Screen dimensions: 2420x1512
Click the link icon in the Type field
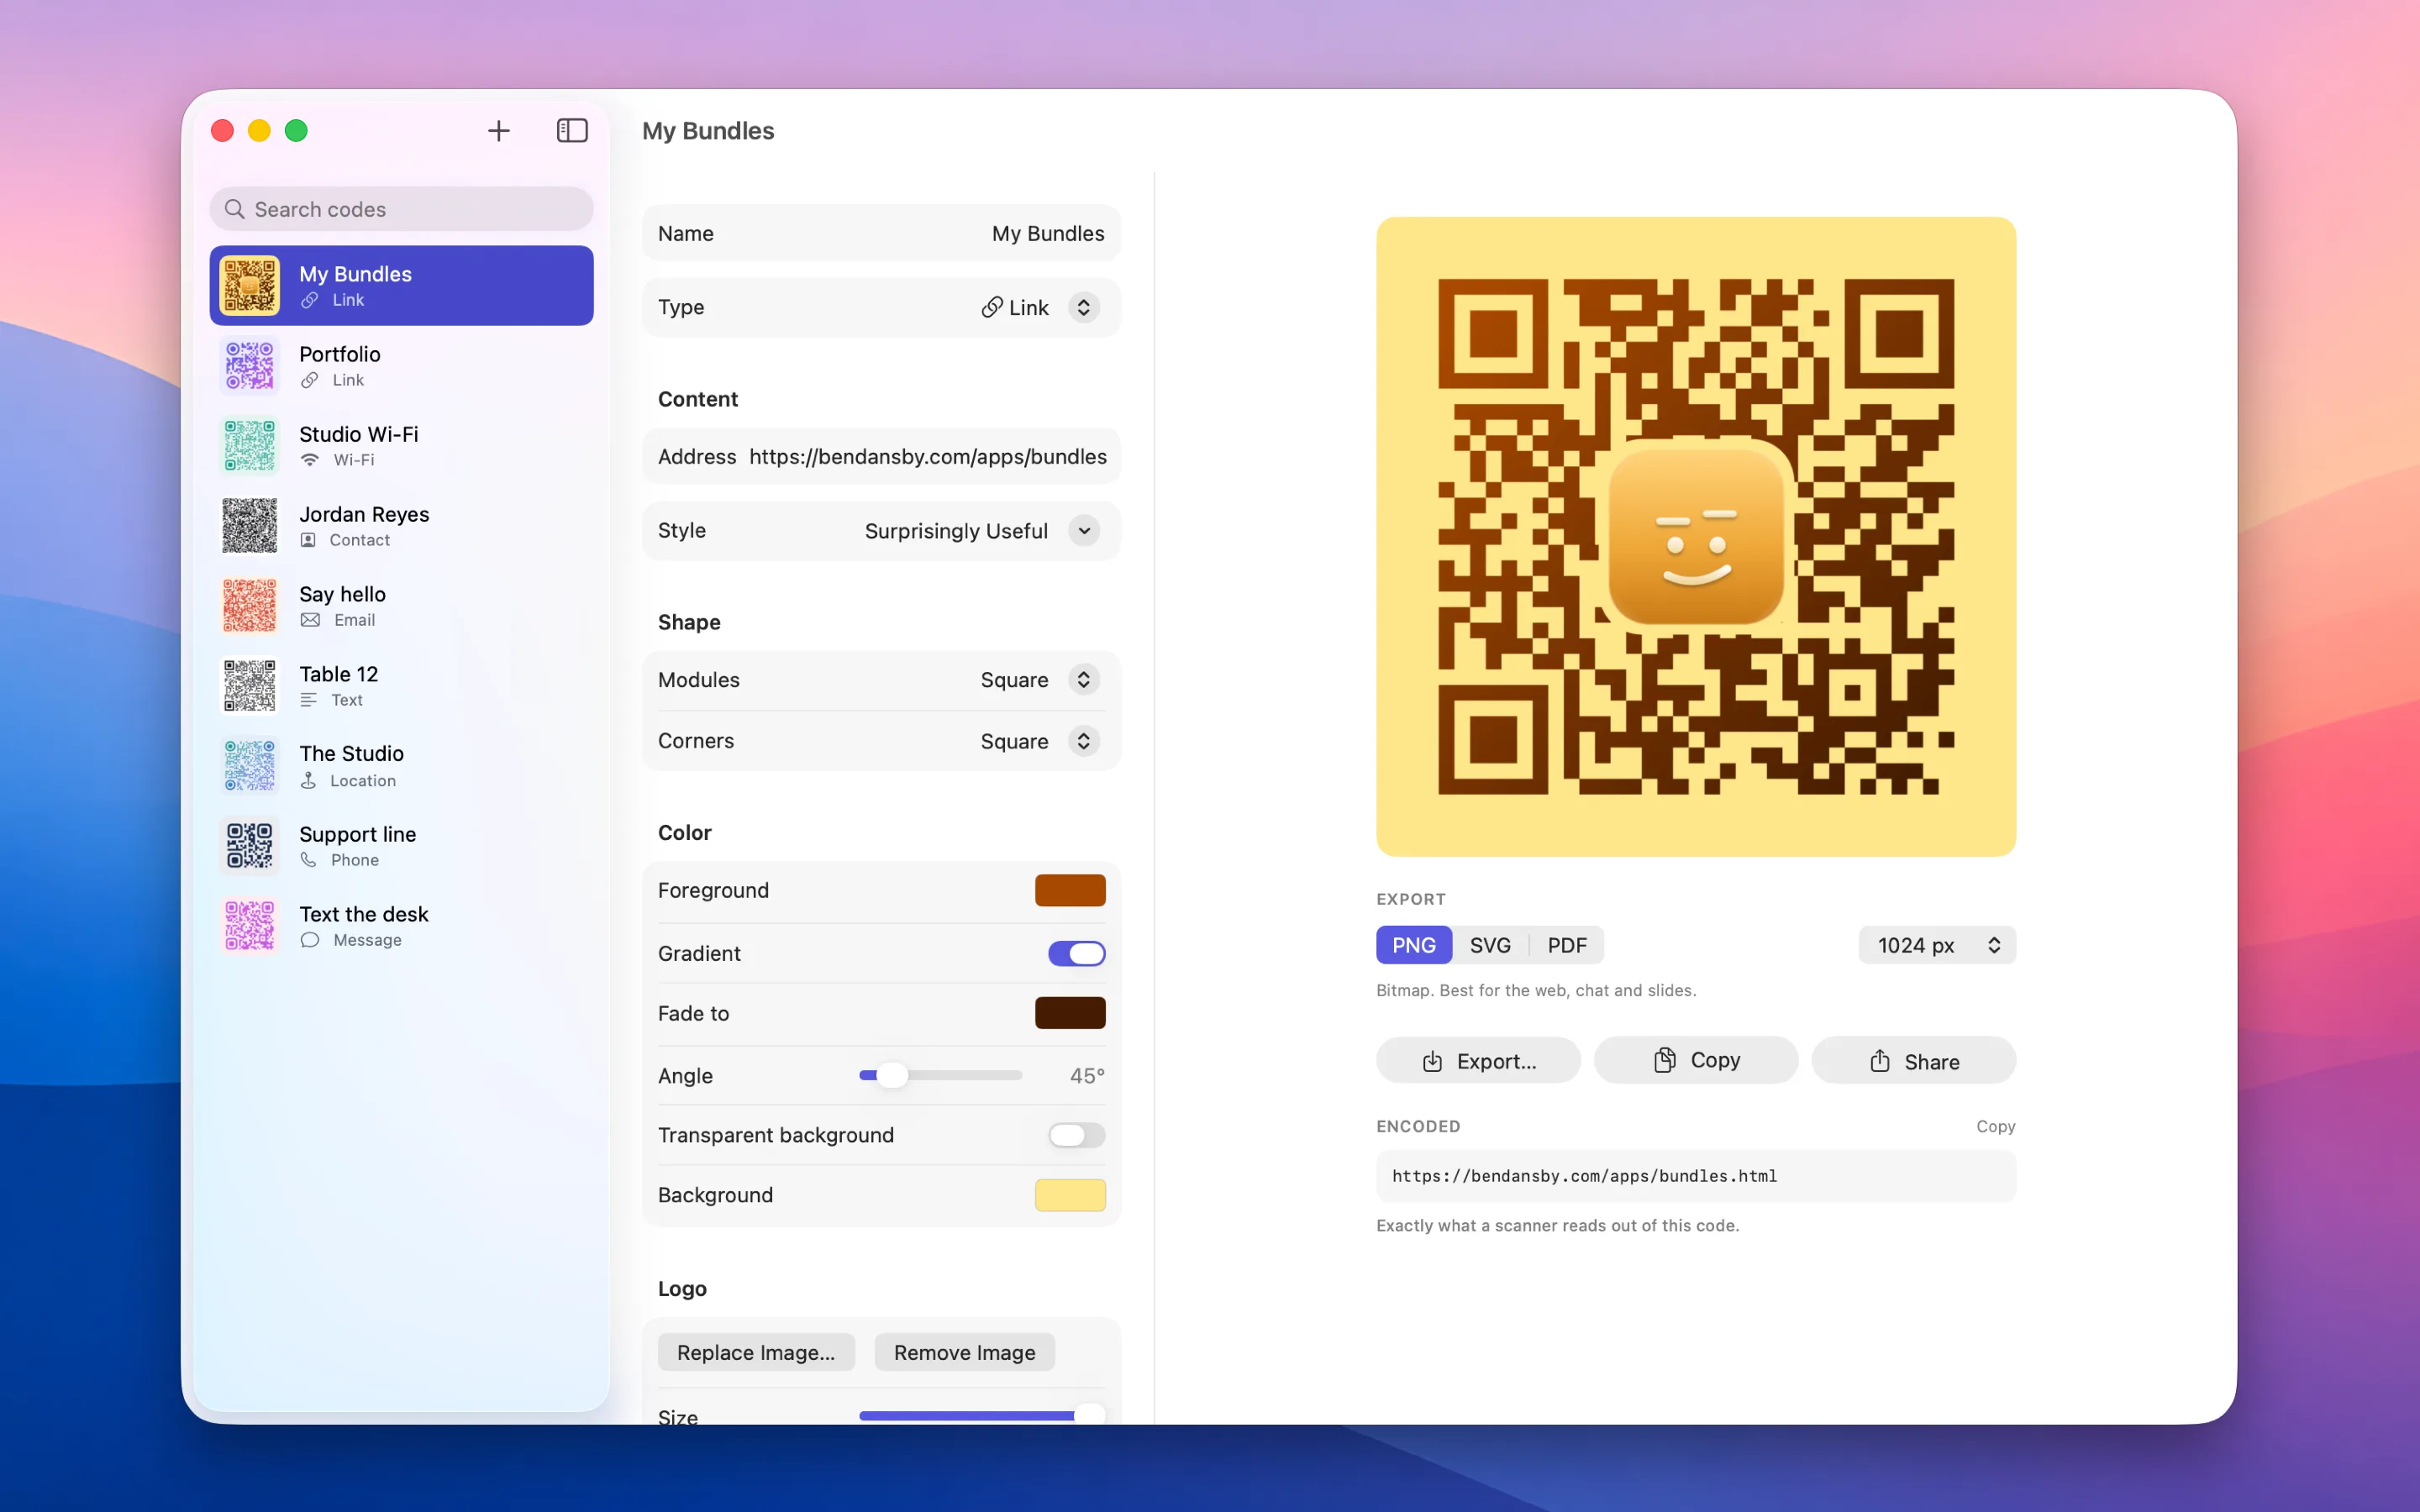click(x=992, y=307)
